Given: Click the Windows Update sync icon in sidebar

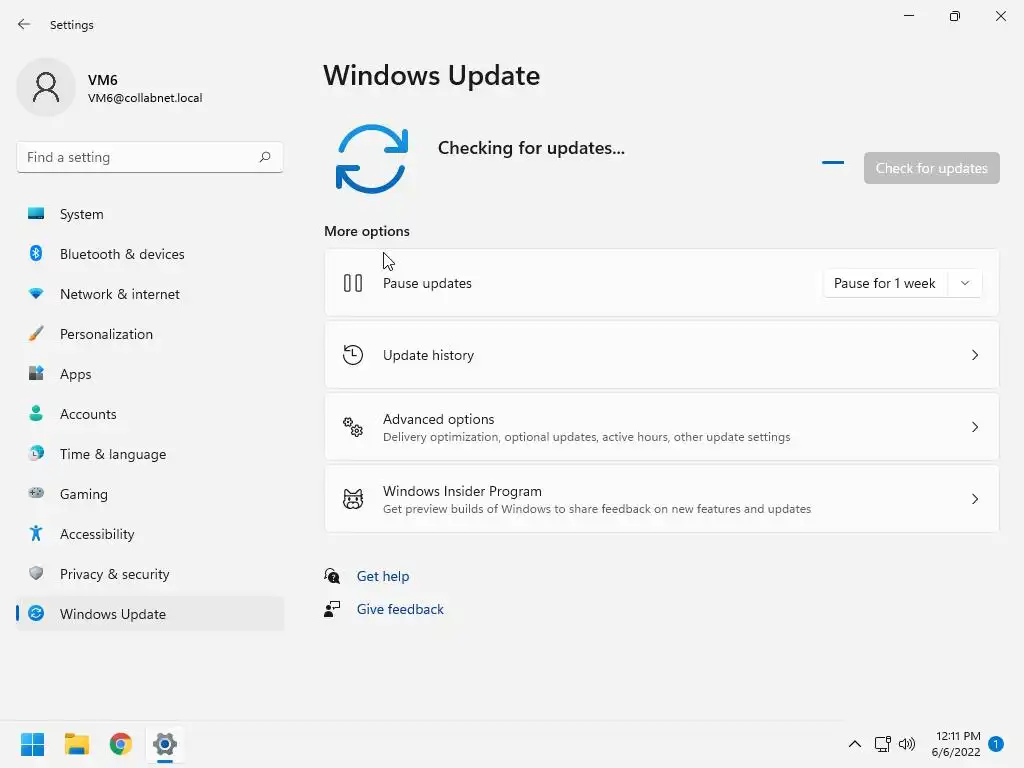Looking at the screenshot, I should [36, 613].
